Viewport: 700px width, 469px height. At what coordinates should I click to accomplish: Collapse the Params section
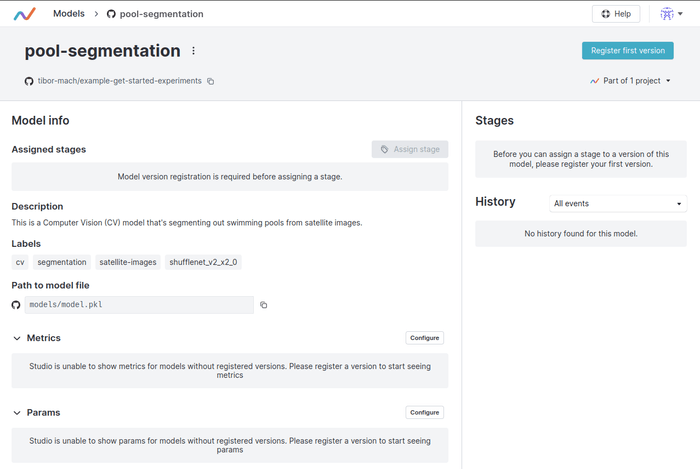(17, 412)
